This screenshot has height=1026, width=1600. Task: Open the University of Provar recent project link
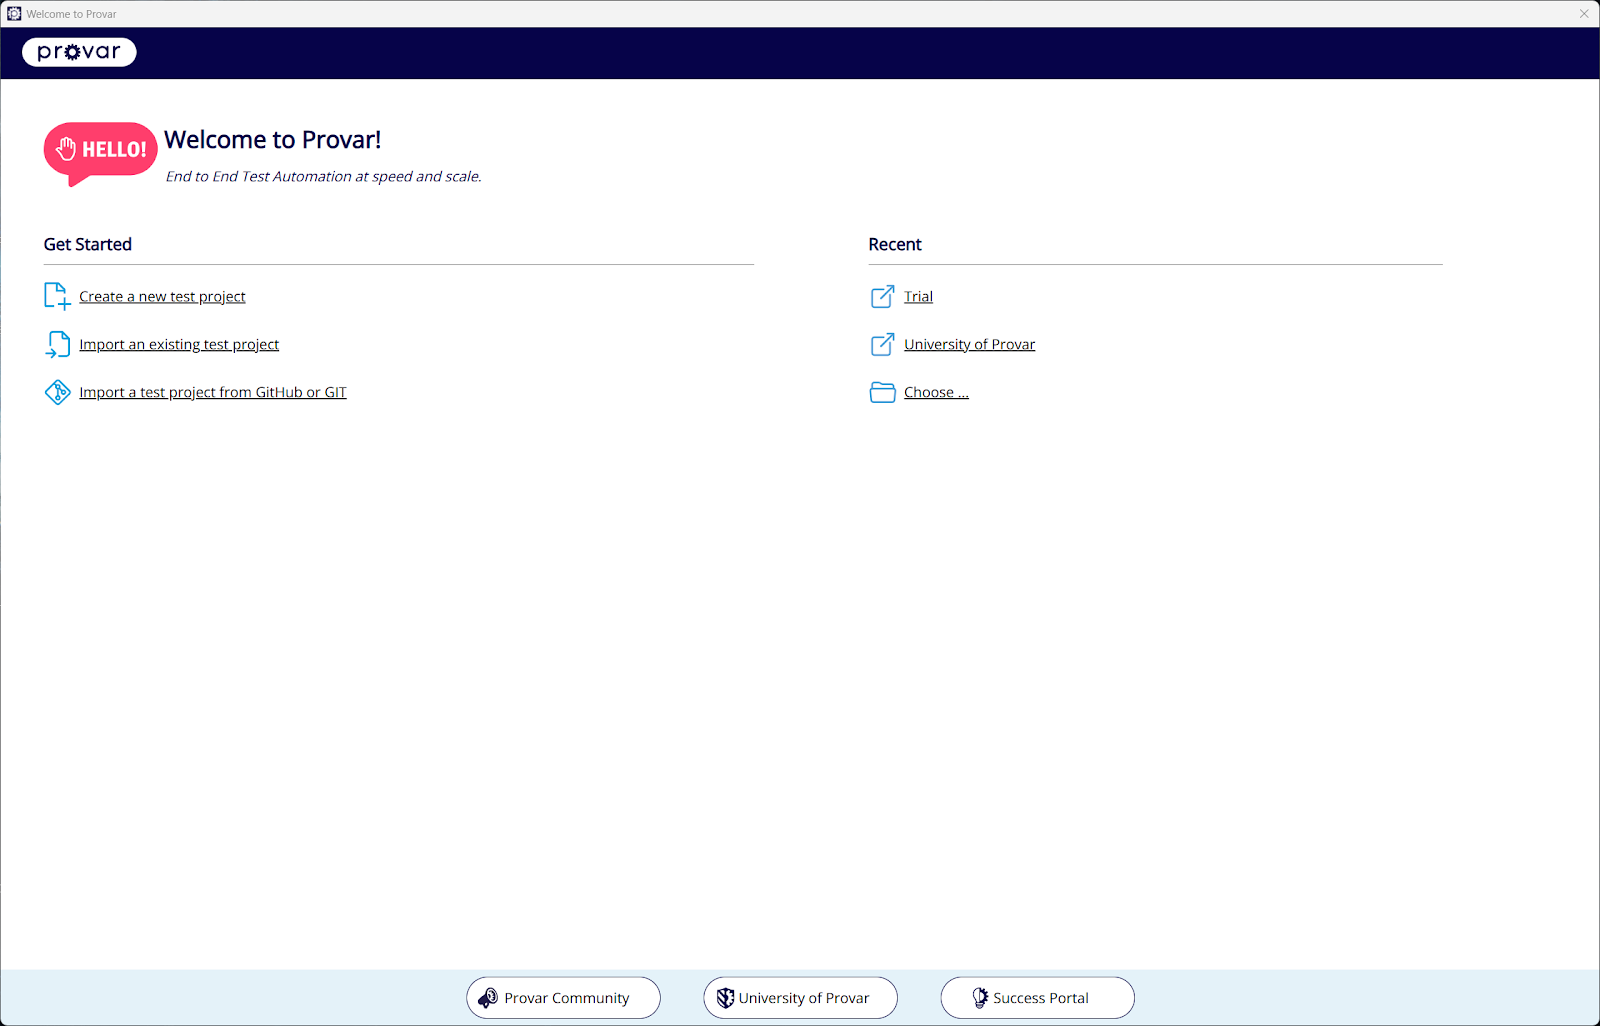click(969, 344)
